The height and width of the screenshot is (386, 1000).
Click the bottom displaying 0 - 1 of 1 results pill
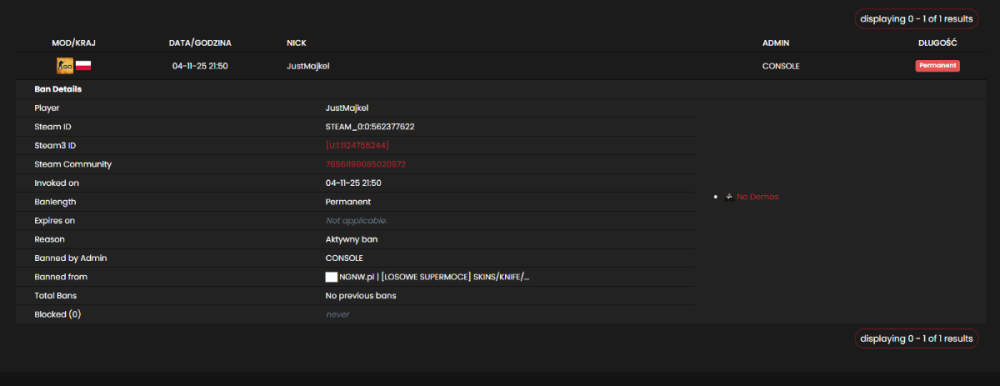pyautogui.click(x=916, y=339)
